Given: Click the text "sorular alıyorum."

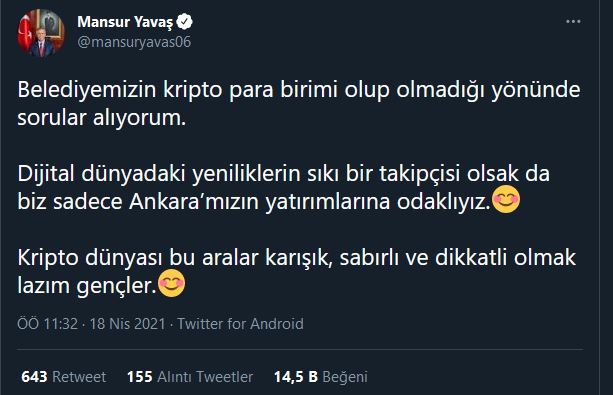Looking at the screenshot, I should [x=101, y=118].
